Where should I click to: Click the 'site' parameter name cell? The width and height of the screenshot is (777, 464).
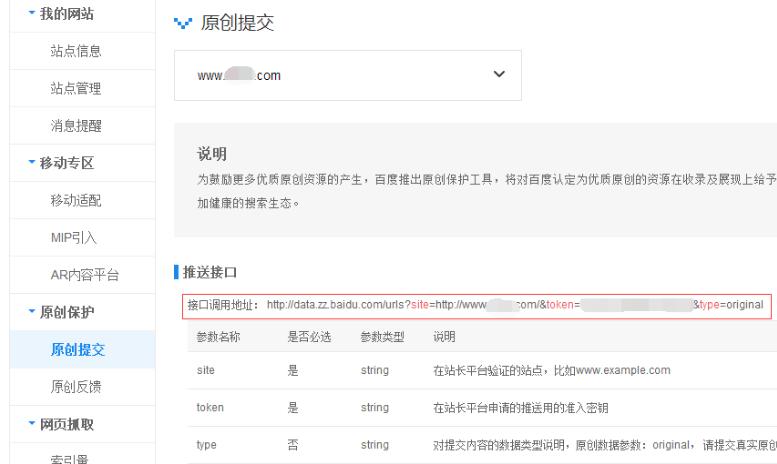pos(206,370)
